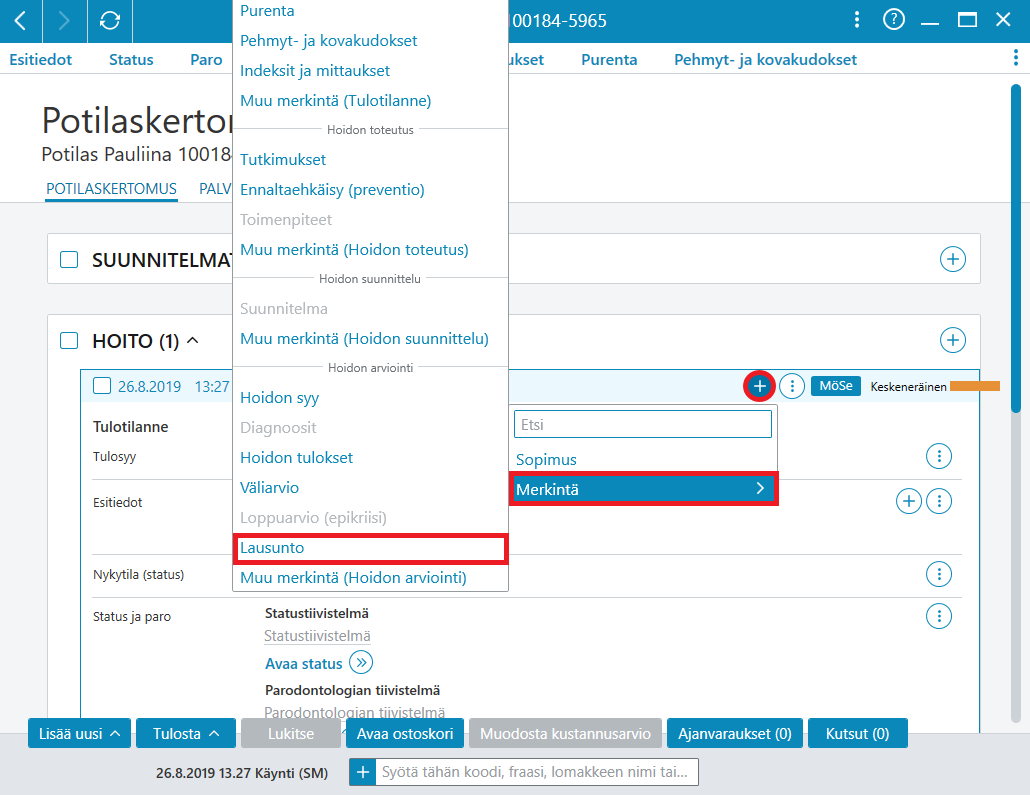The height and width of the screenshot is (795, 1030).
Task: Collapse the HOITO (1) section chevron
Action: point(192,340)
